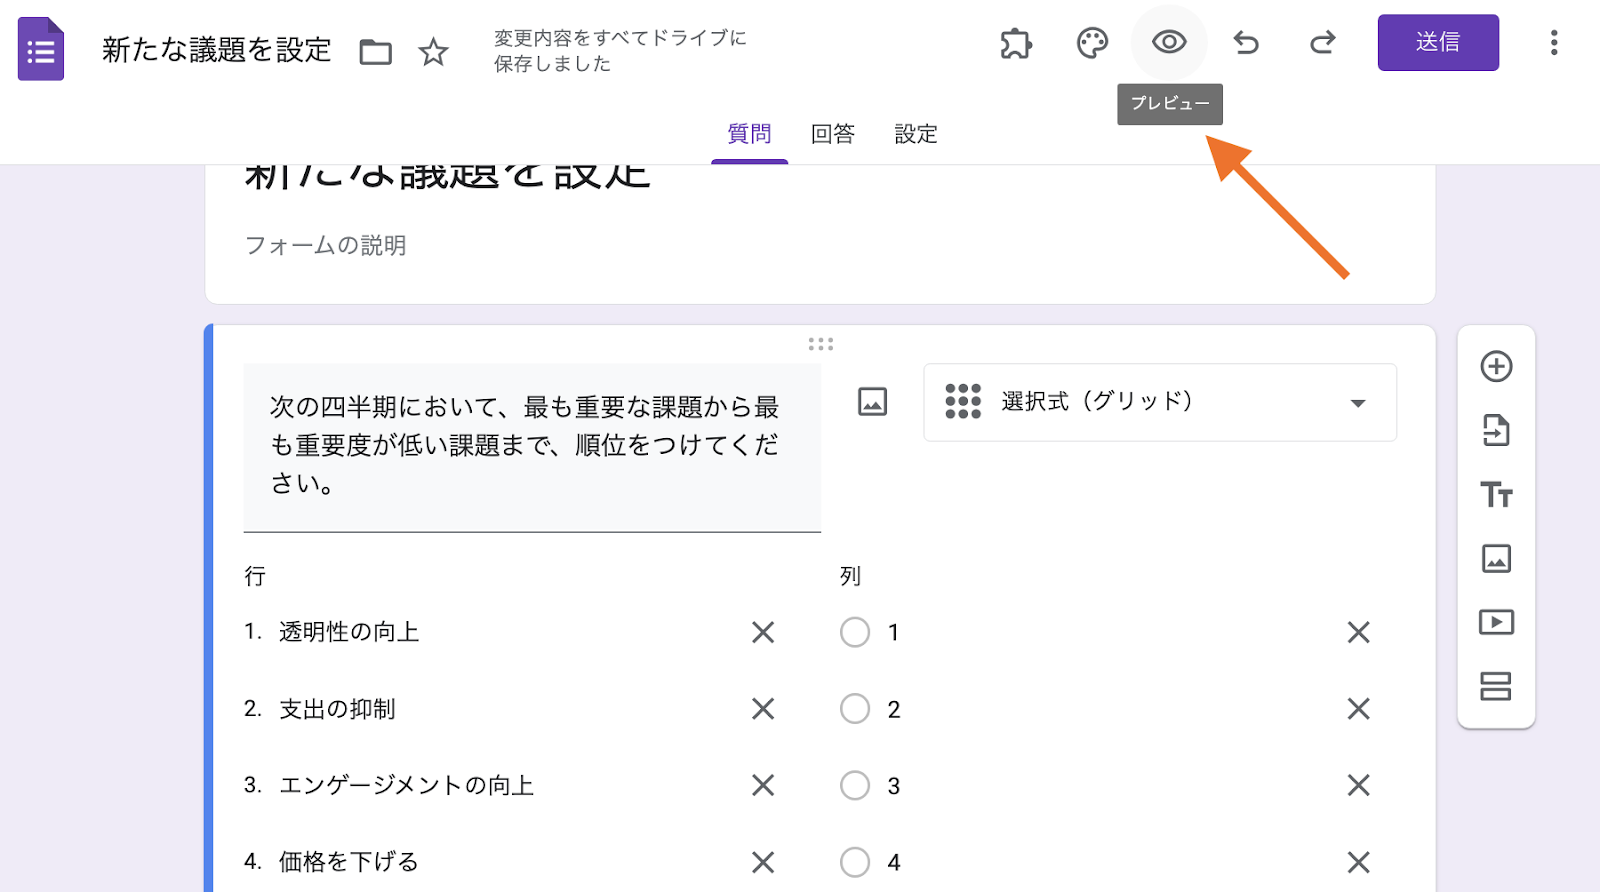Click the undo arrow icon
1600x892 pixels.
tap(1246, 42)
